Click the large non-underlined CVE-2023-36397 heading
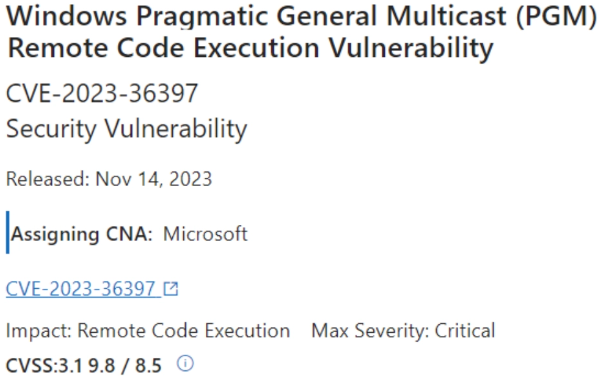This screenshot has height=384, width=606. click(102, 93)
